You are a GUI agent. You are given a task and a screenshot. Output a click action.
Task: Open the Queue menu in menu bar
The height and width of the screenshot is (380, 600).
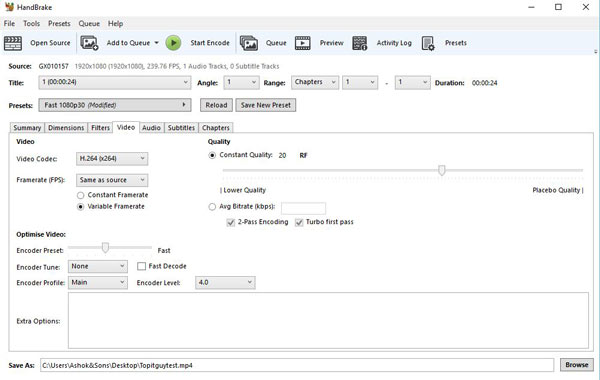[89, 24]
